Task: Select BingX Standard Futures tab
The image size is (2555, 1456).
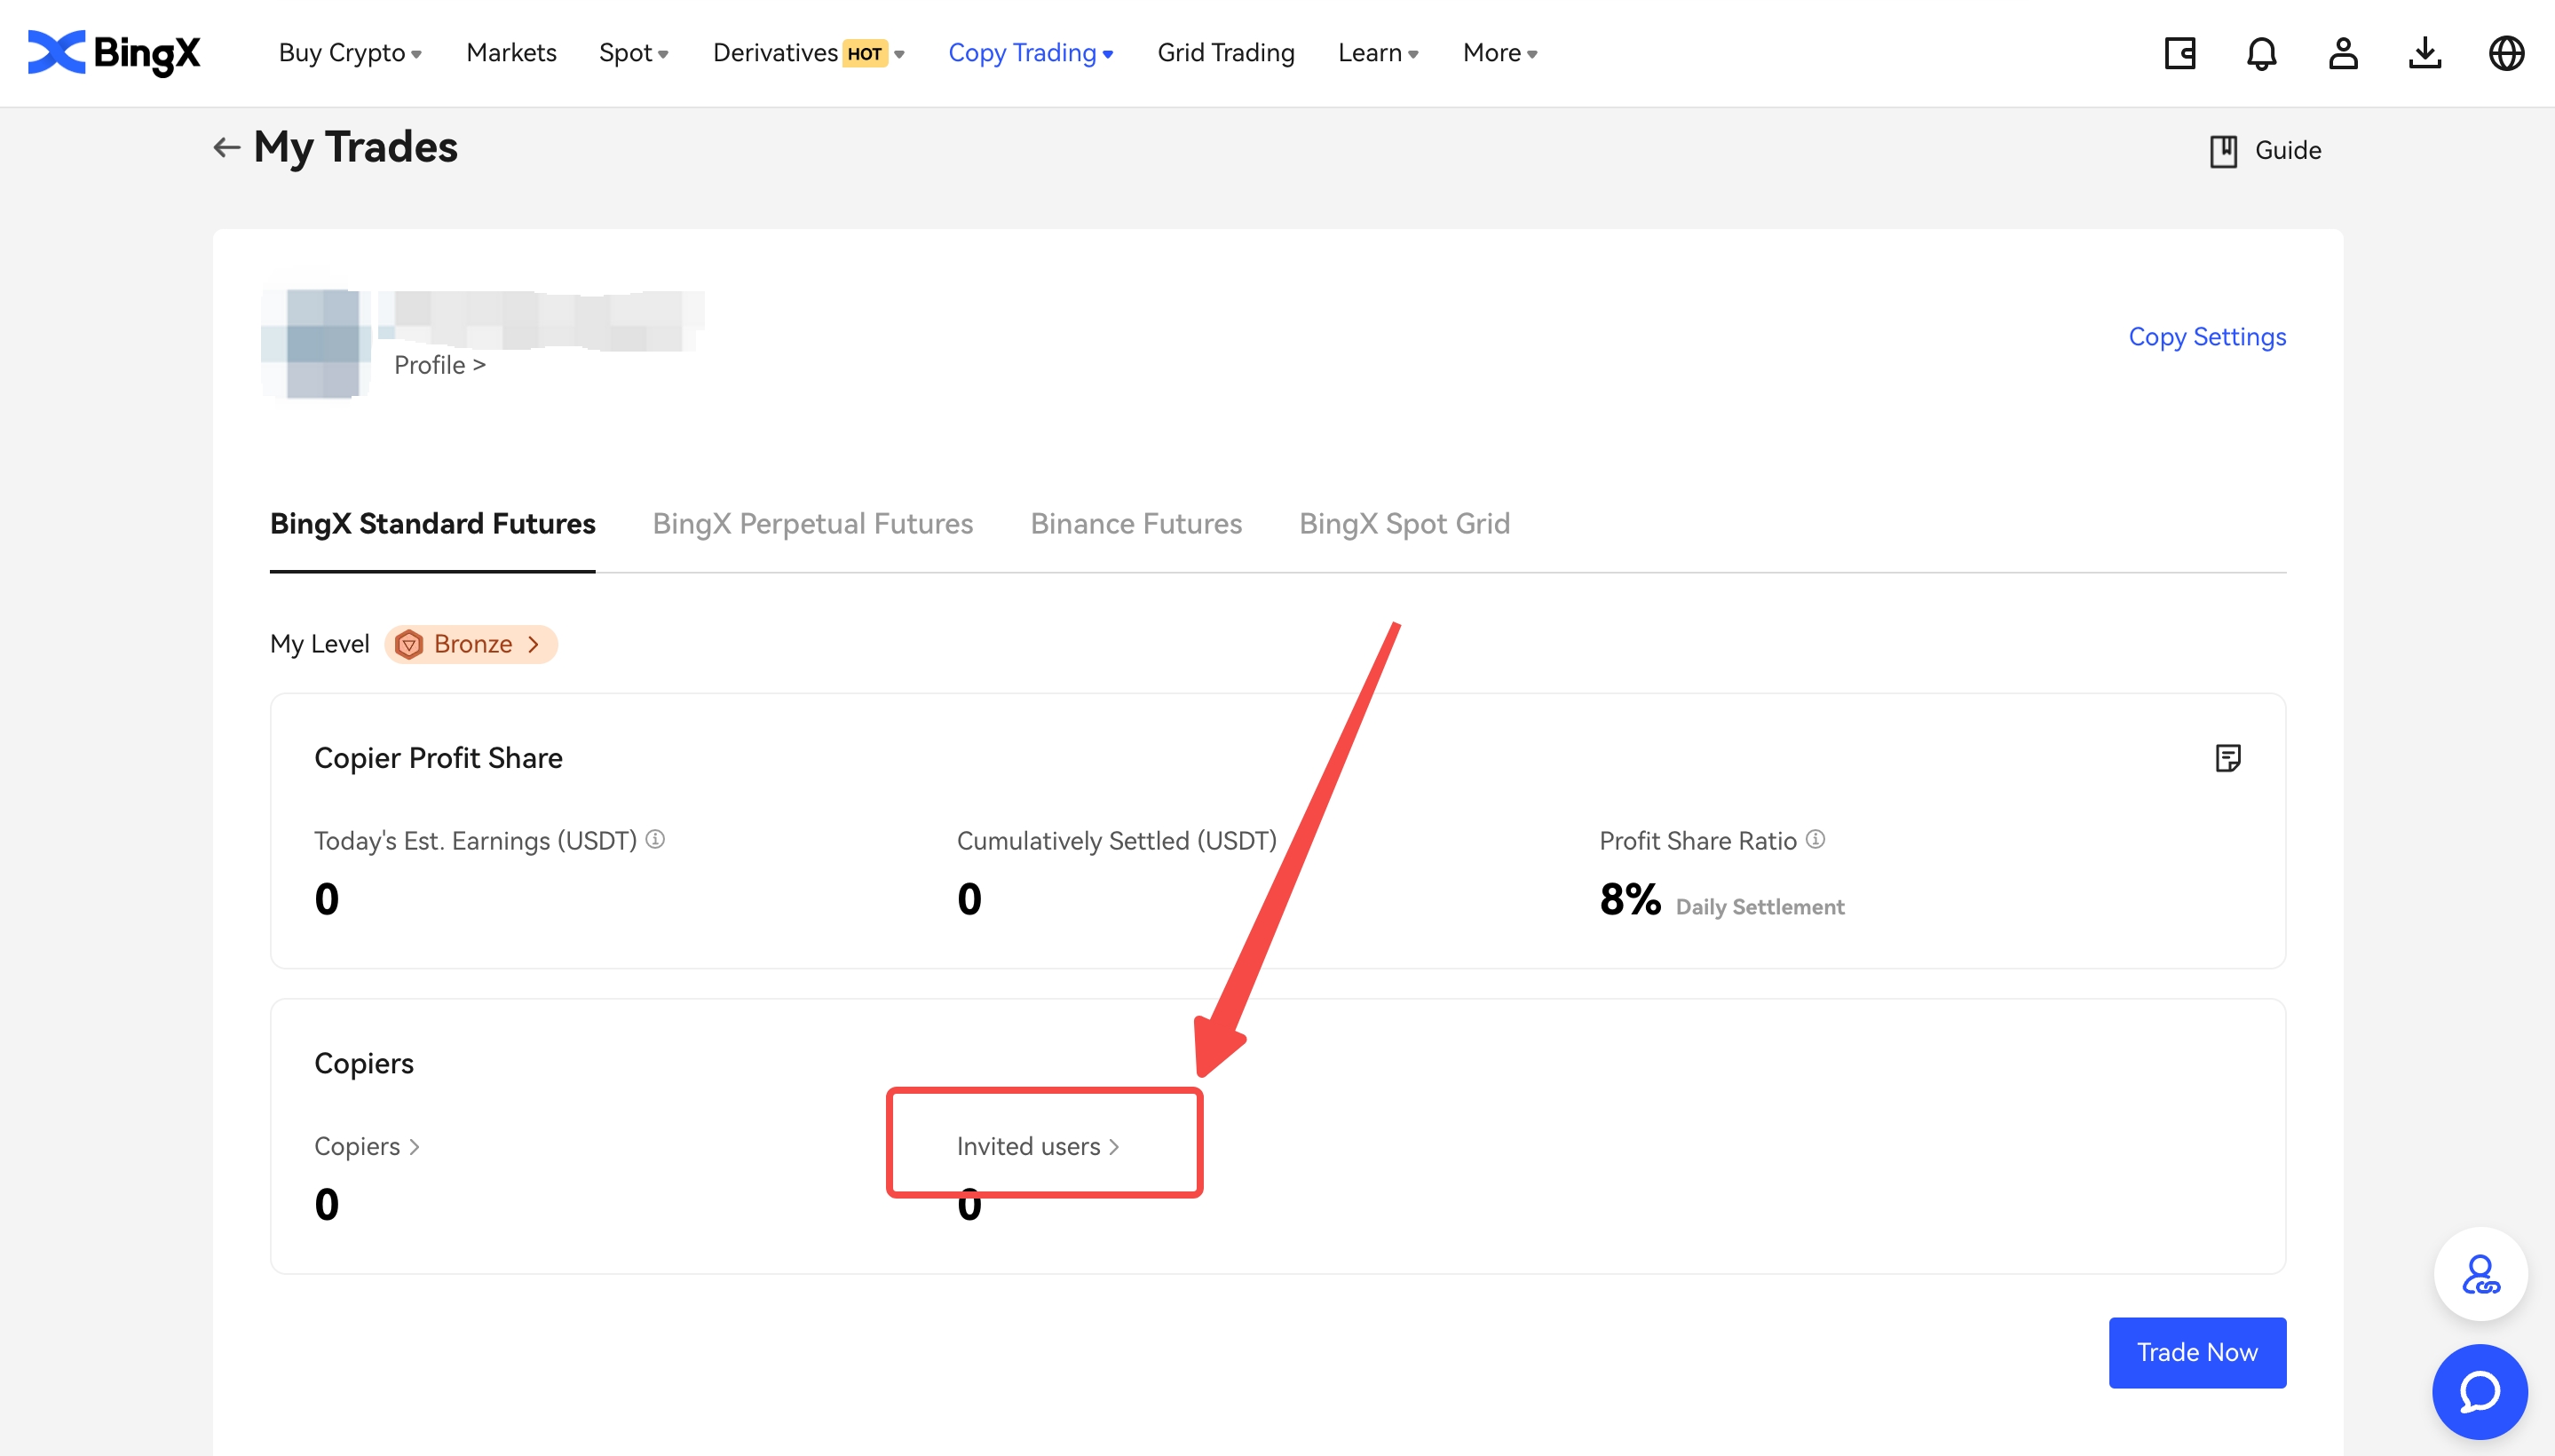Action: point(432,524)
